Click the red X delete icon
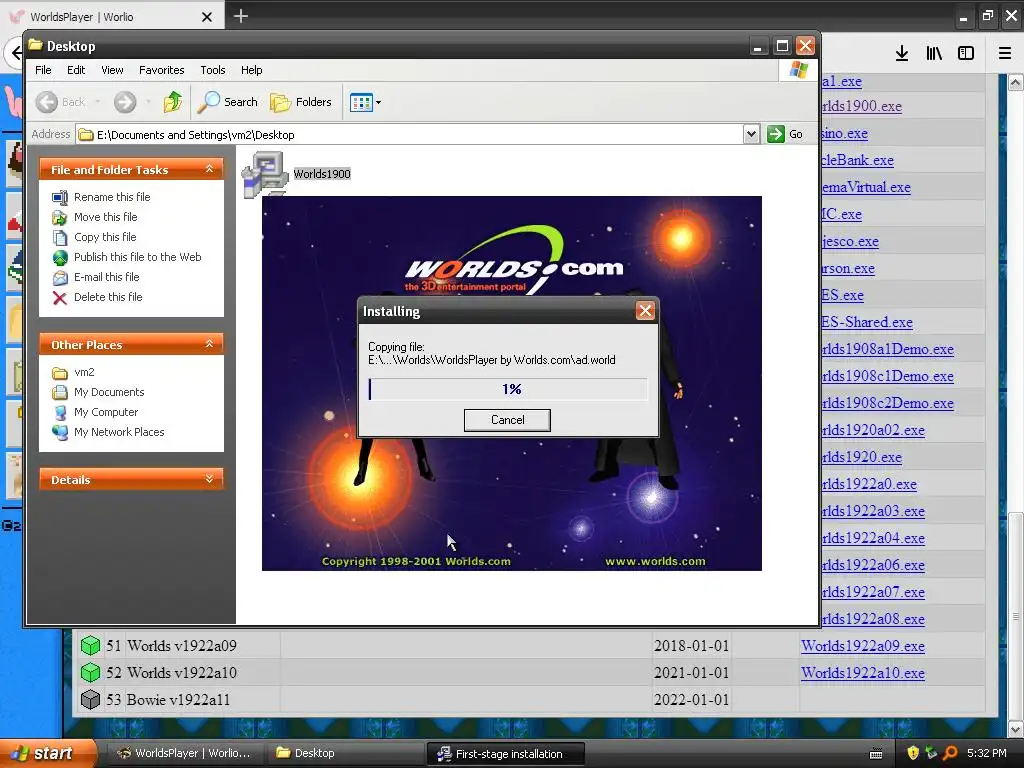This screenshot has height=768, width=1024. 59,298
